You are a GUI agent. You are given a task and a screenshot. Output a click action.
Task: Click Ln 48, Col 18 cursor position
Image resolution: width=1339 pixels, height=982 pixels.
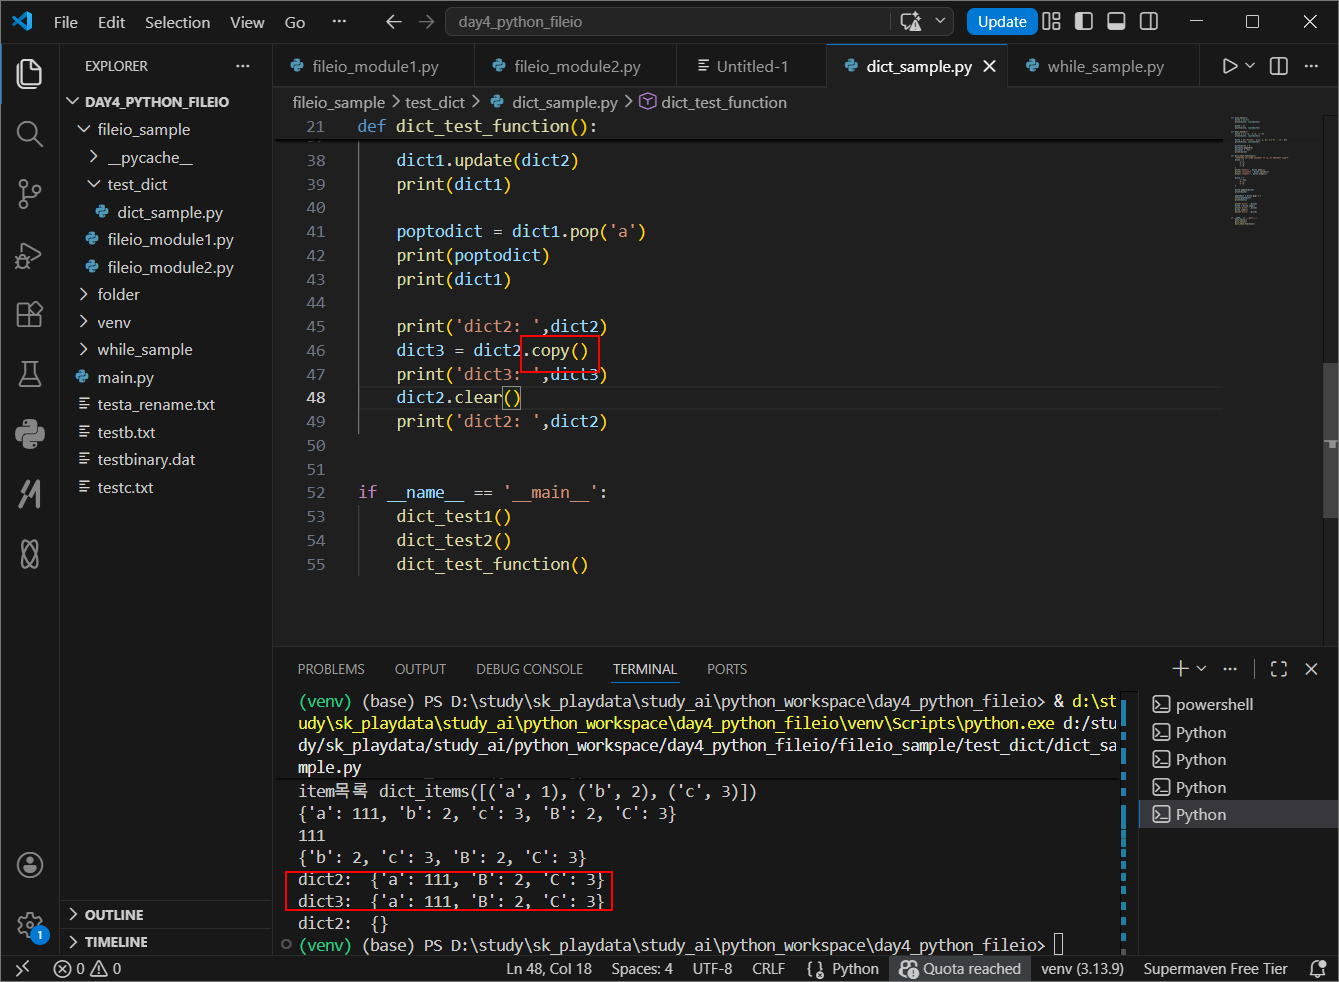tap(549, 968)
